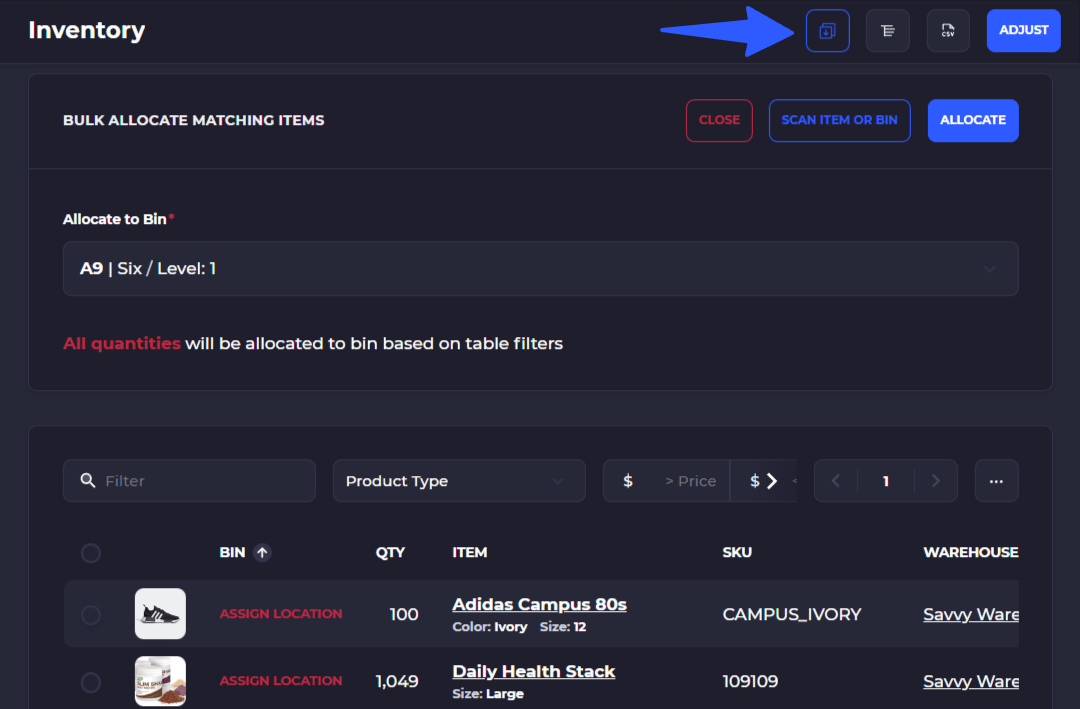Open the column layout icon button
The image size is (1080, 709).
(x=888, y=30)
